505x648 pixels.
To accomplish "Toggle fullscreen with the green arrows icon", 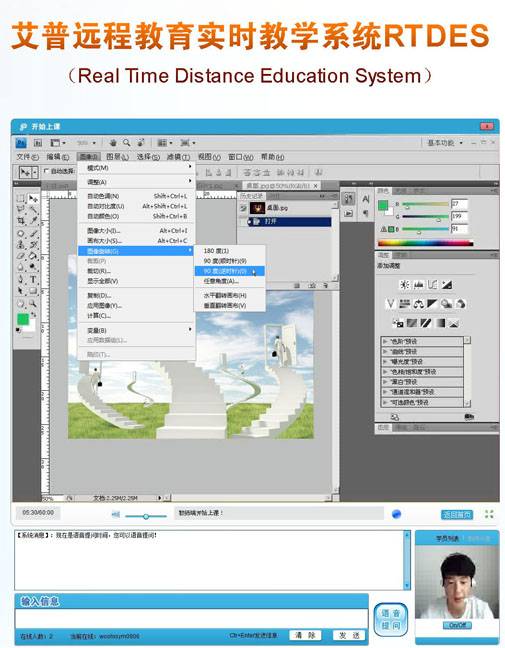I will pos(489,514).
